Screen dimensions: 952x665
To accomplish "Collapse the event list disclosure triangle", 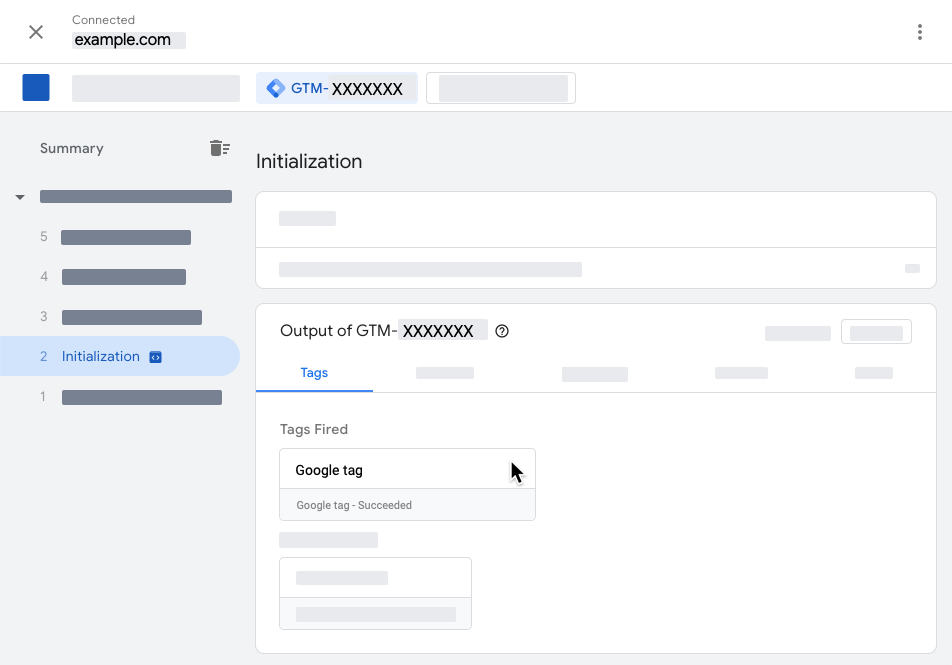I will [20, 197].
